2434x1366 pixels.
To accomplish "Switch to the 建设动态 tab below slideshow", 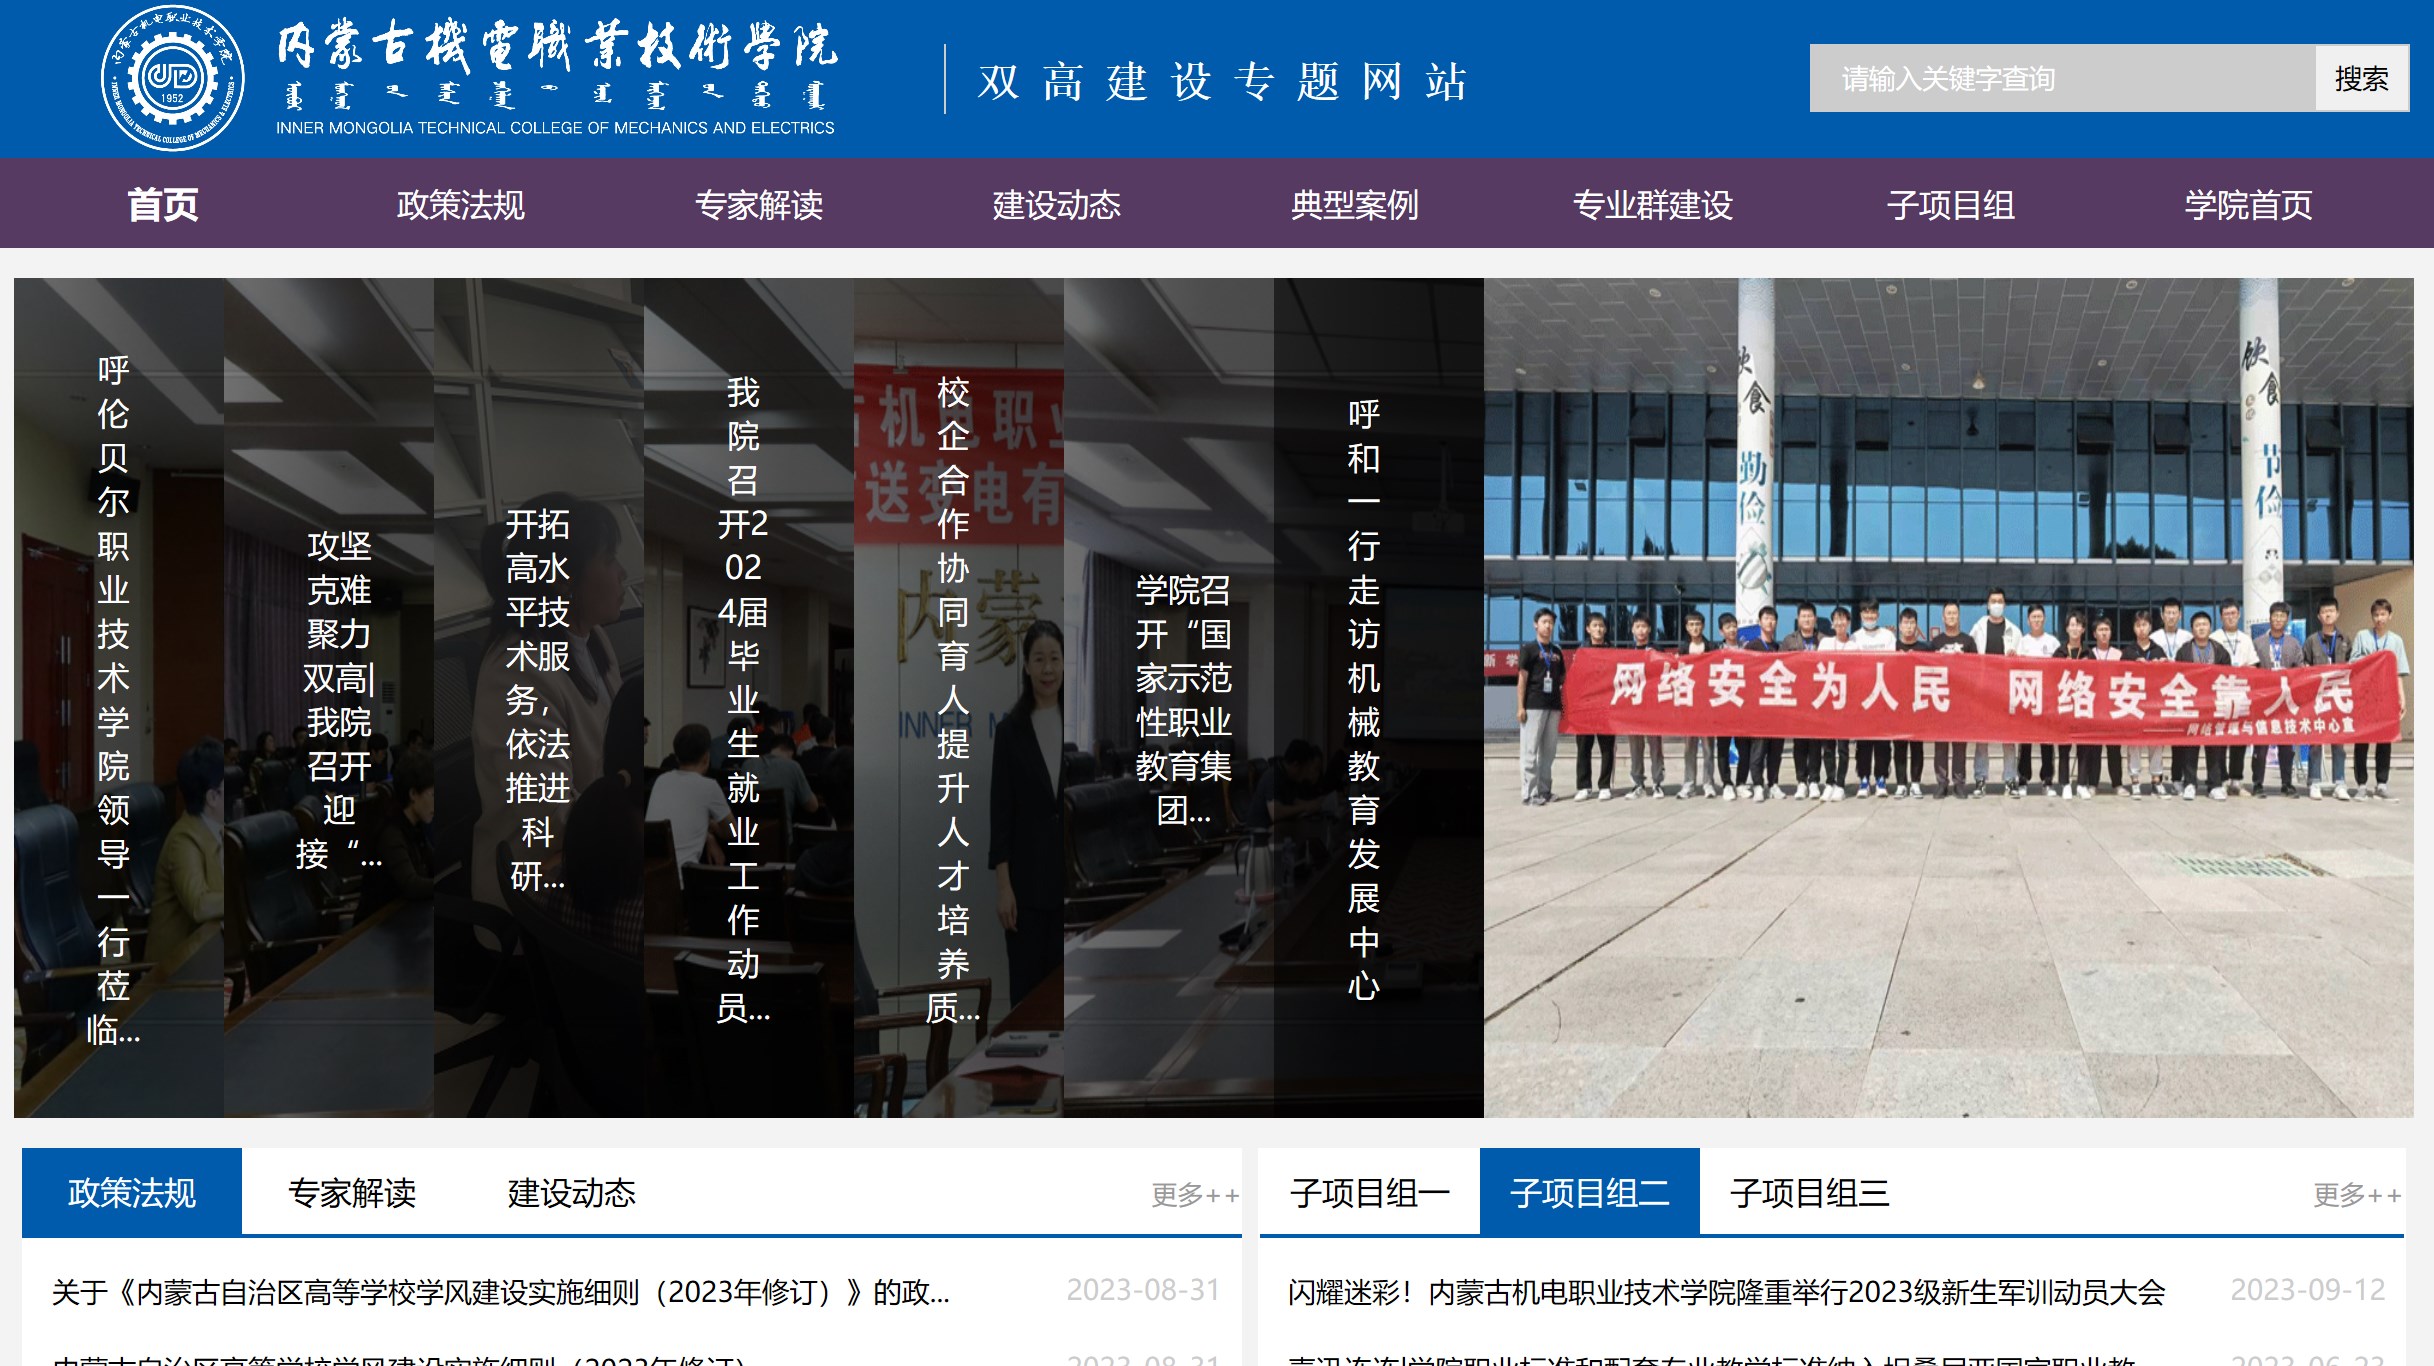I will 571,1192.
